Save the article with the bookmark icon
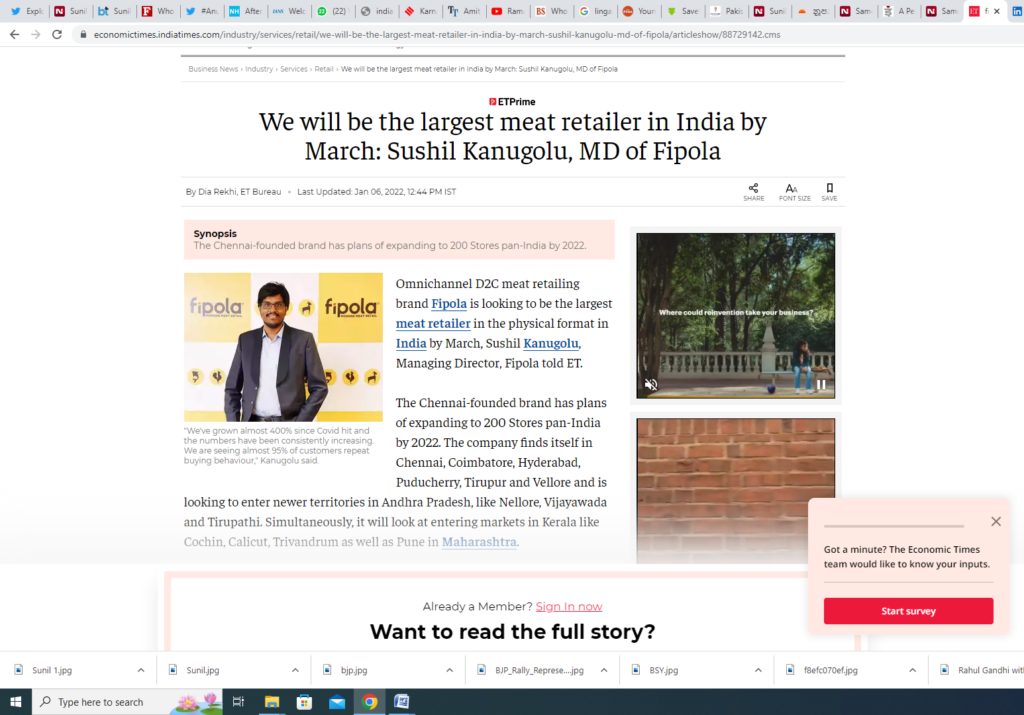The image size is (1024, 715). click(x=829, y=192)
